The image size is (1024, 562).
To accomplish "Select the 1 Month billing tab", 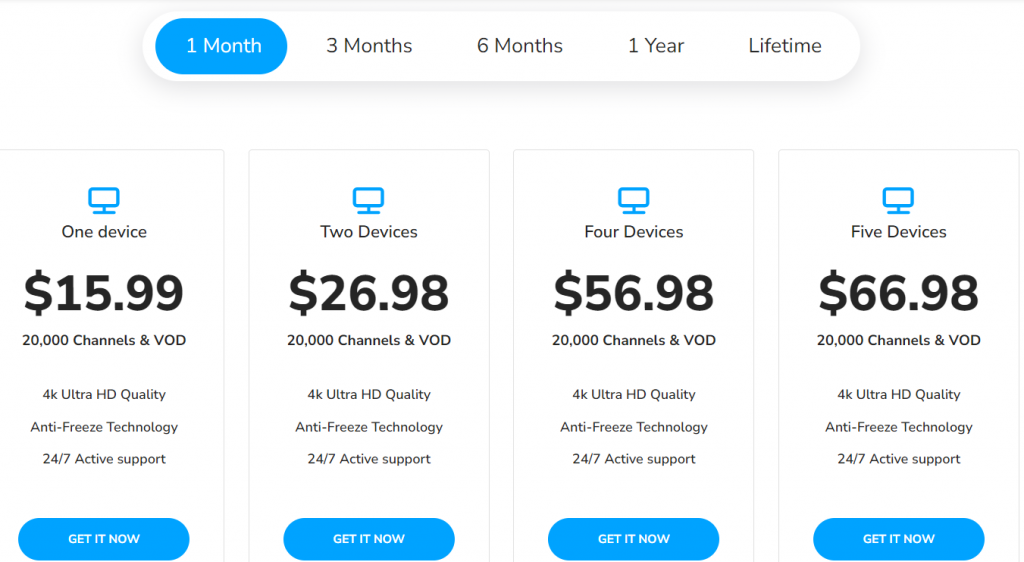I will pos(221,46).
